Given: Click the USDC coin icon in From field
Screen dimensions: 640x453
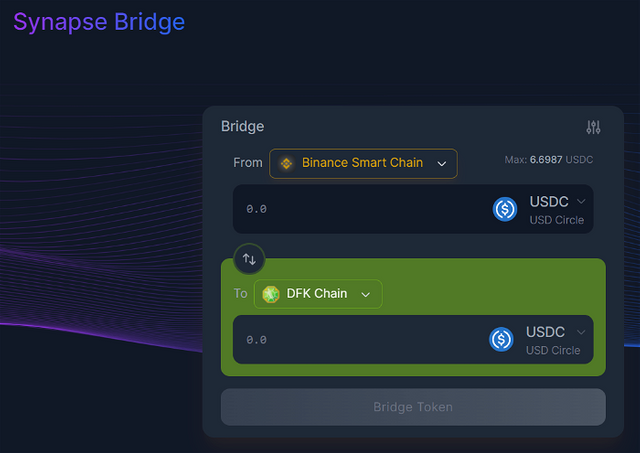Looking at the screenshot, I should tap(505, 209).
